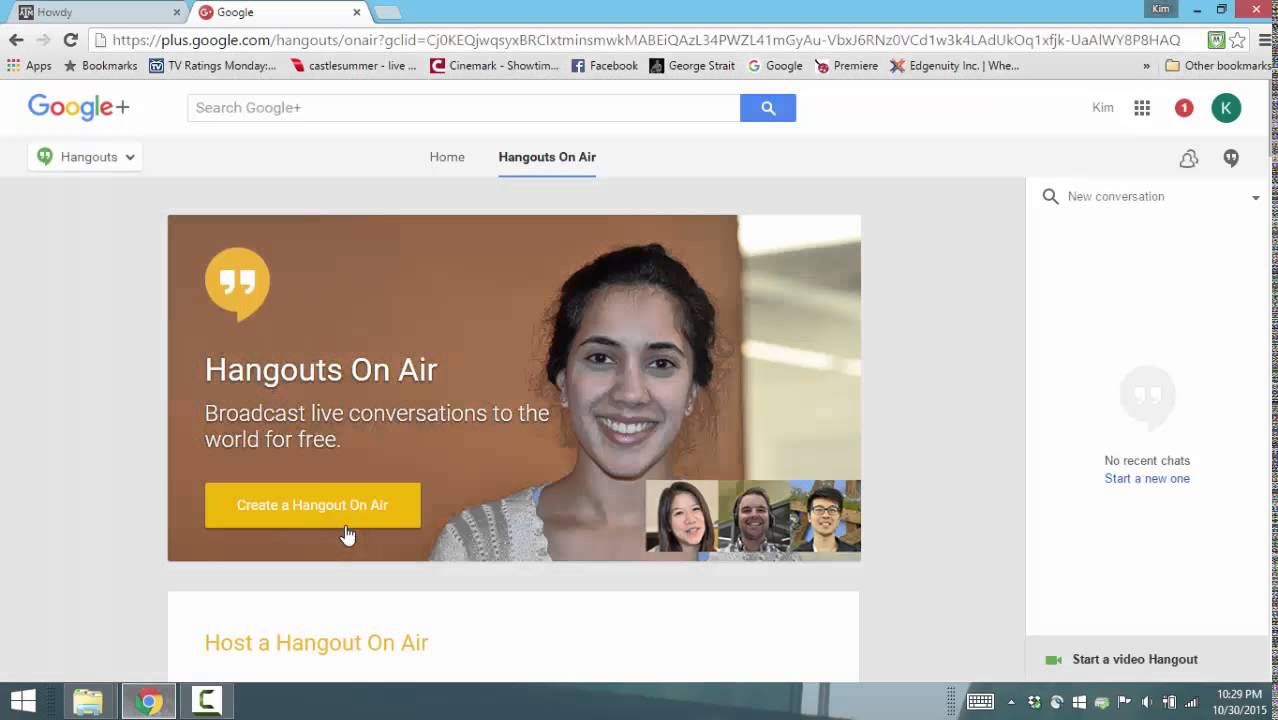Close the Howdy browser tab
This screenshot has width=1278, height=720.
177,12
